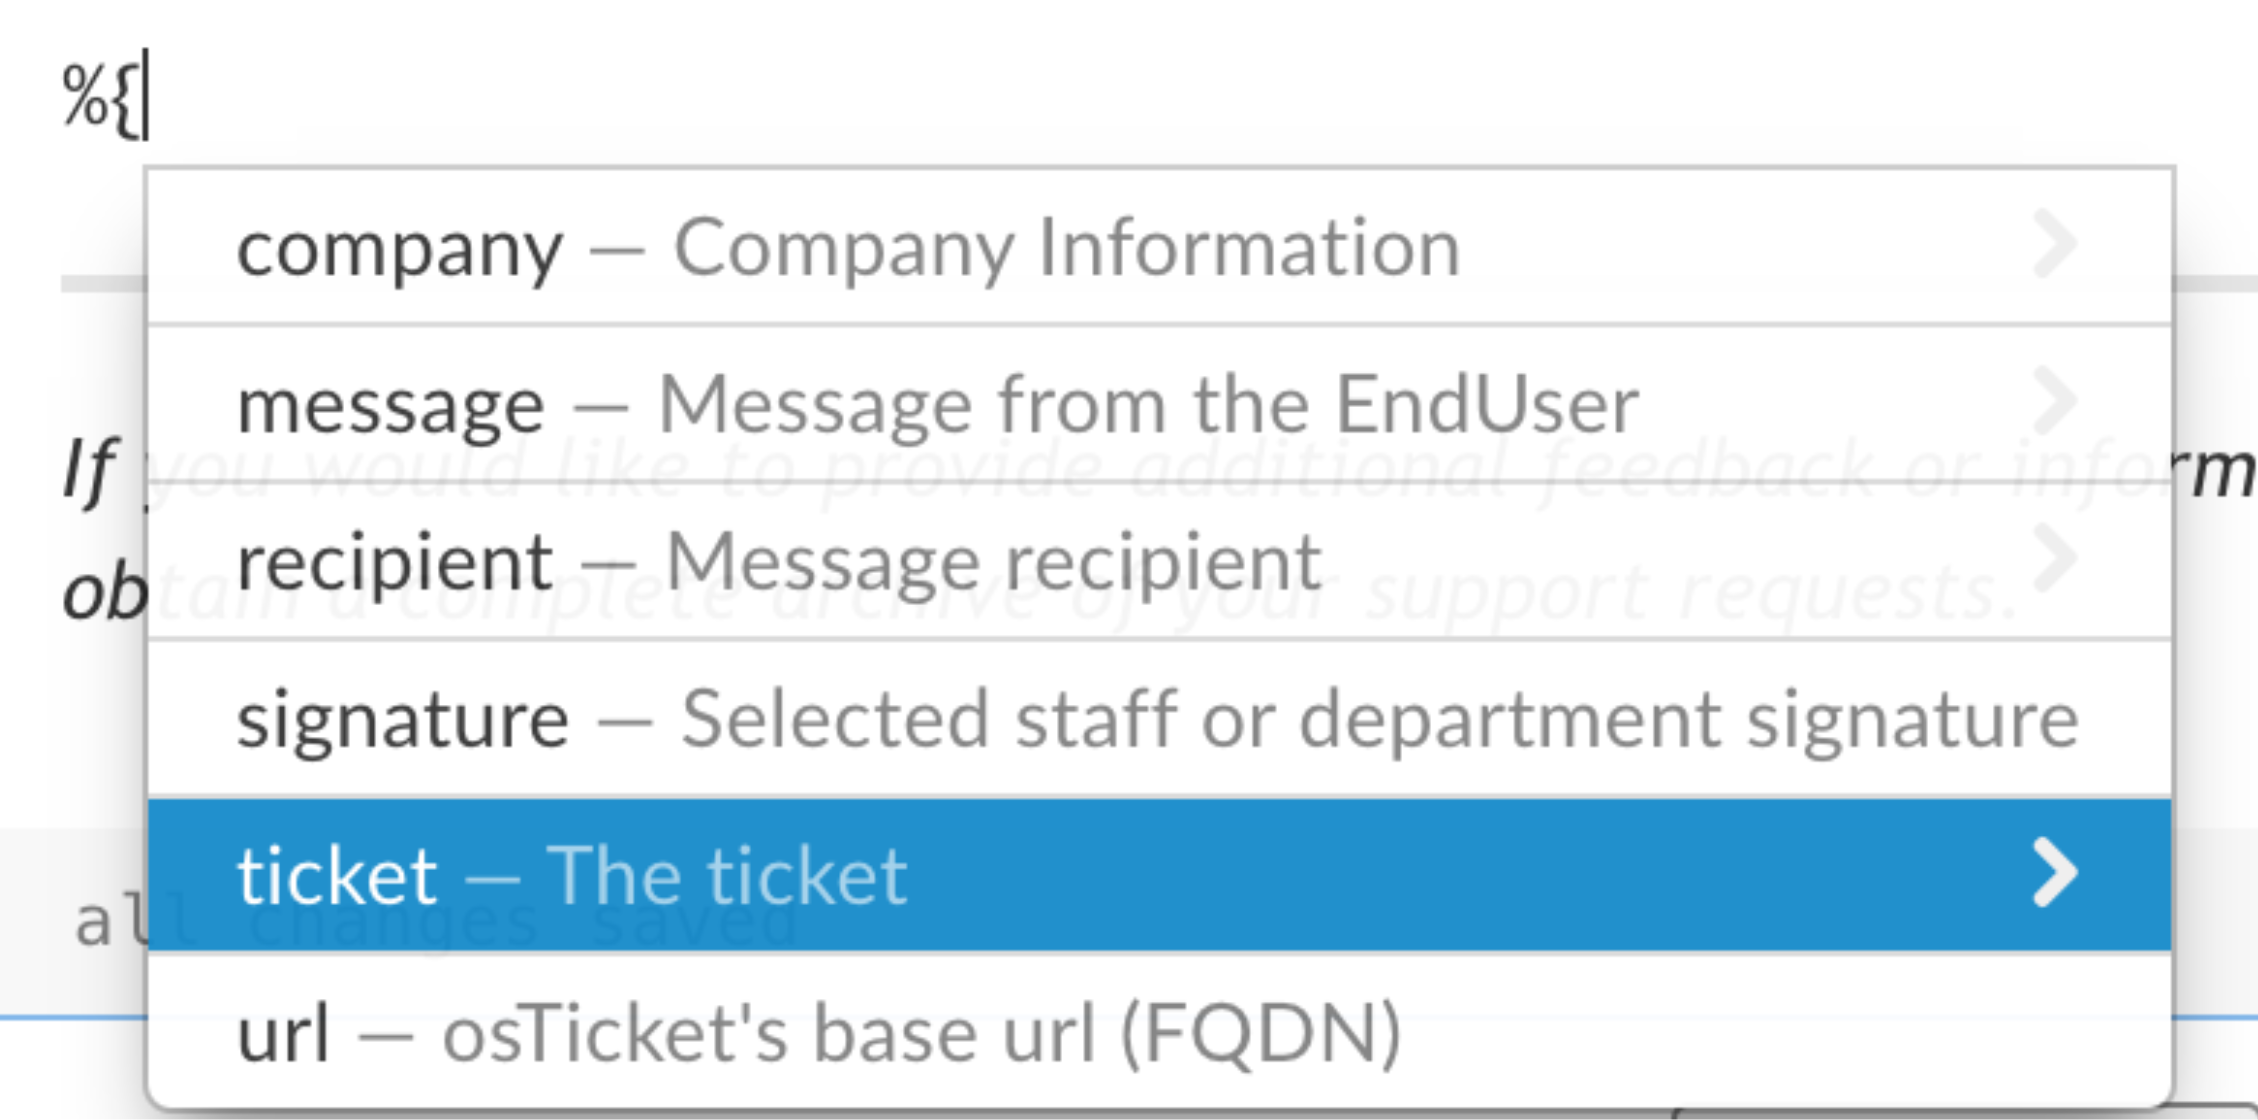Click 'Message from the EndUser' description
The height and width of the screenshot is (1120, 2258).
(x=1148, y=404)
